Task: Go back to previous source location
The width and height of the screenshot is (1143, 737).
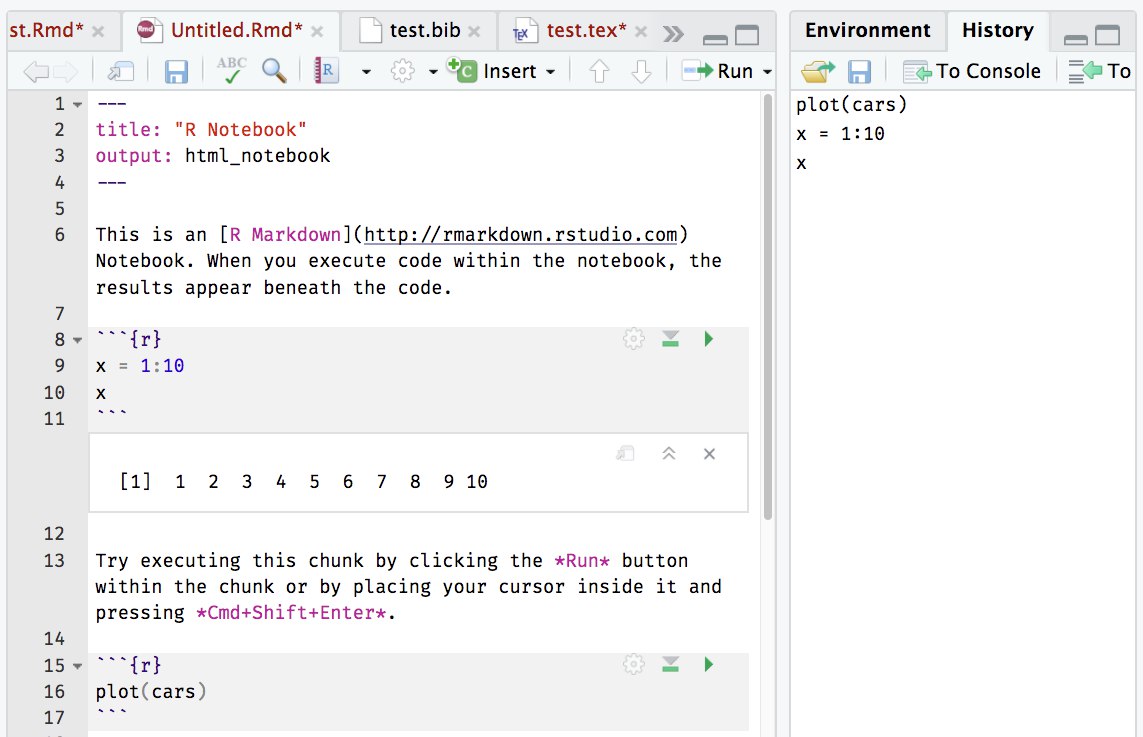Action: click(36, 71)
